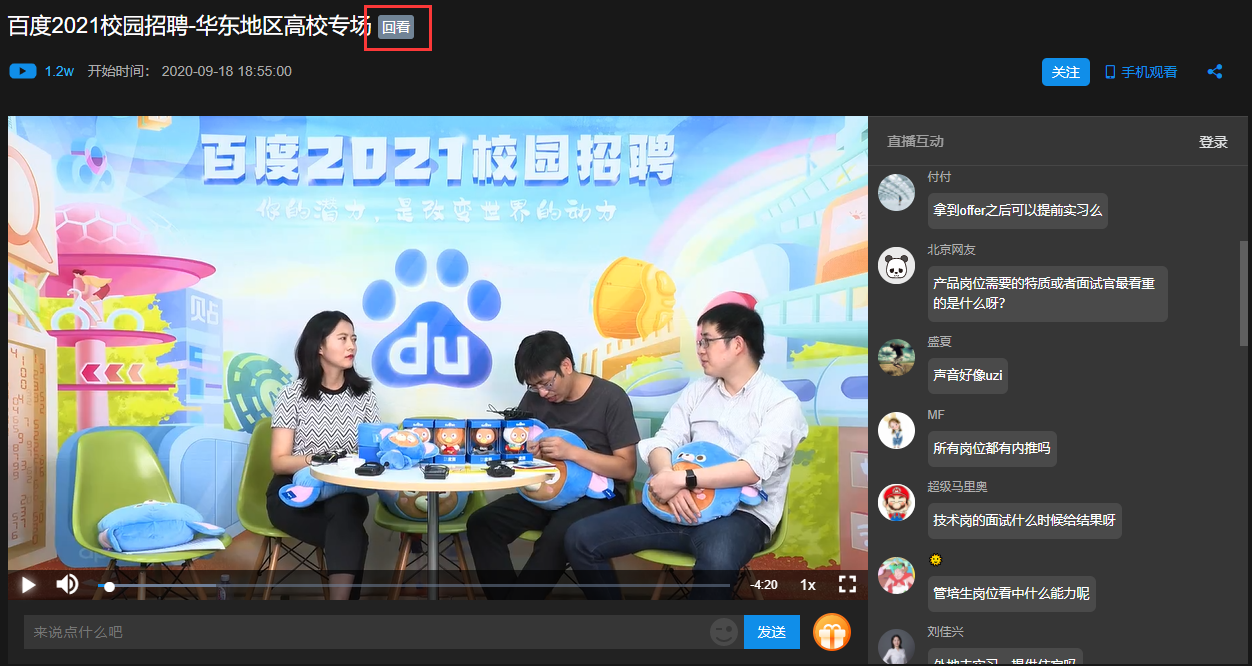
Task: Click the view count video icon beside 1.2w
Action: click(23, 71)
